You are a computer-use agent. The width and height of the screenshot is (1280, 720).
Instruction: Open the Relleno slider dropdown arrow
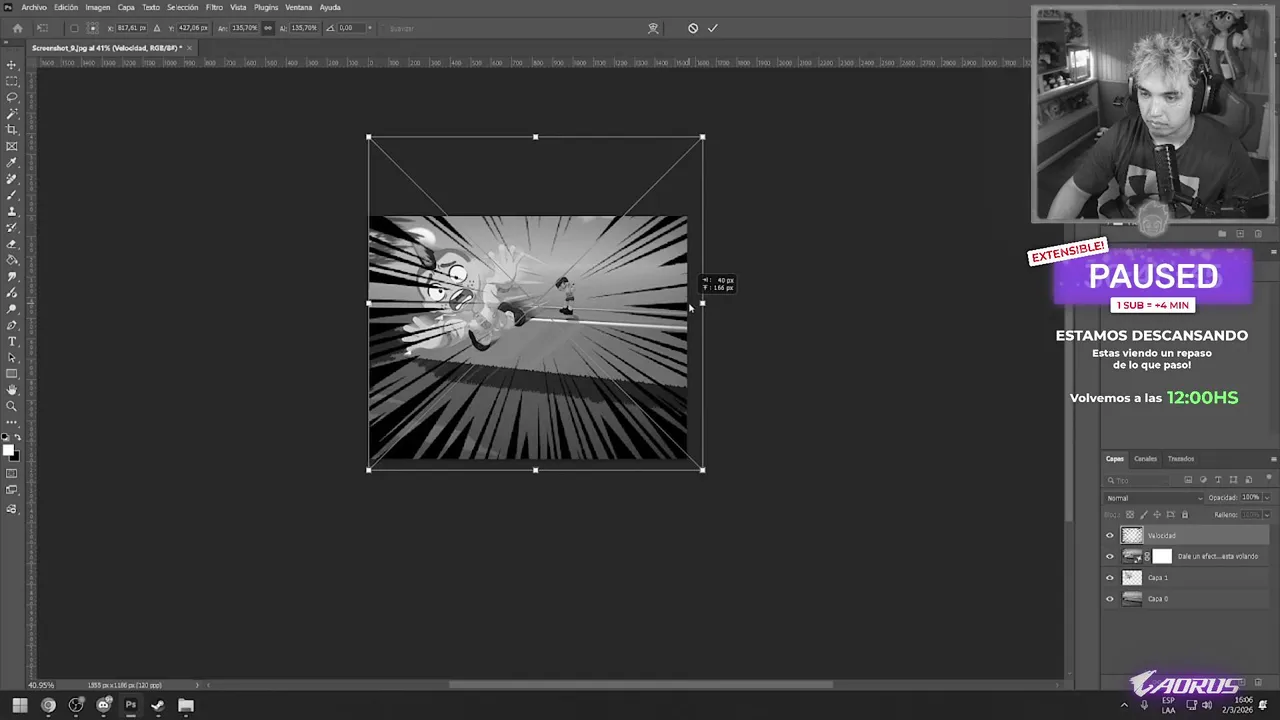point(1267,515)
